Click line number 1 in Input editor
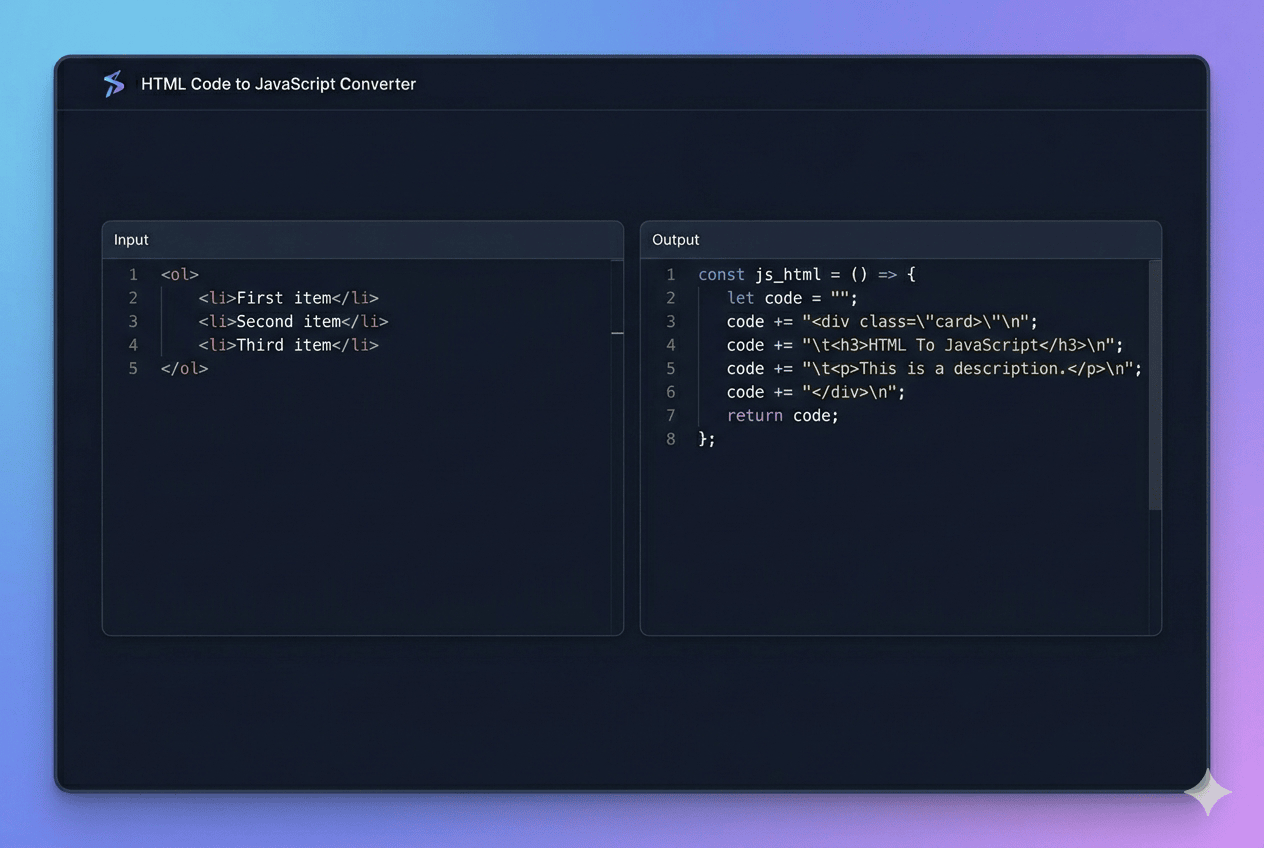 tap(133, 274)
